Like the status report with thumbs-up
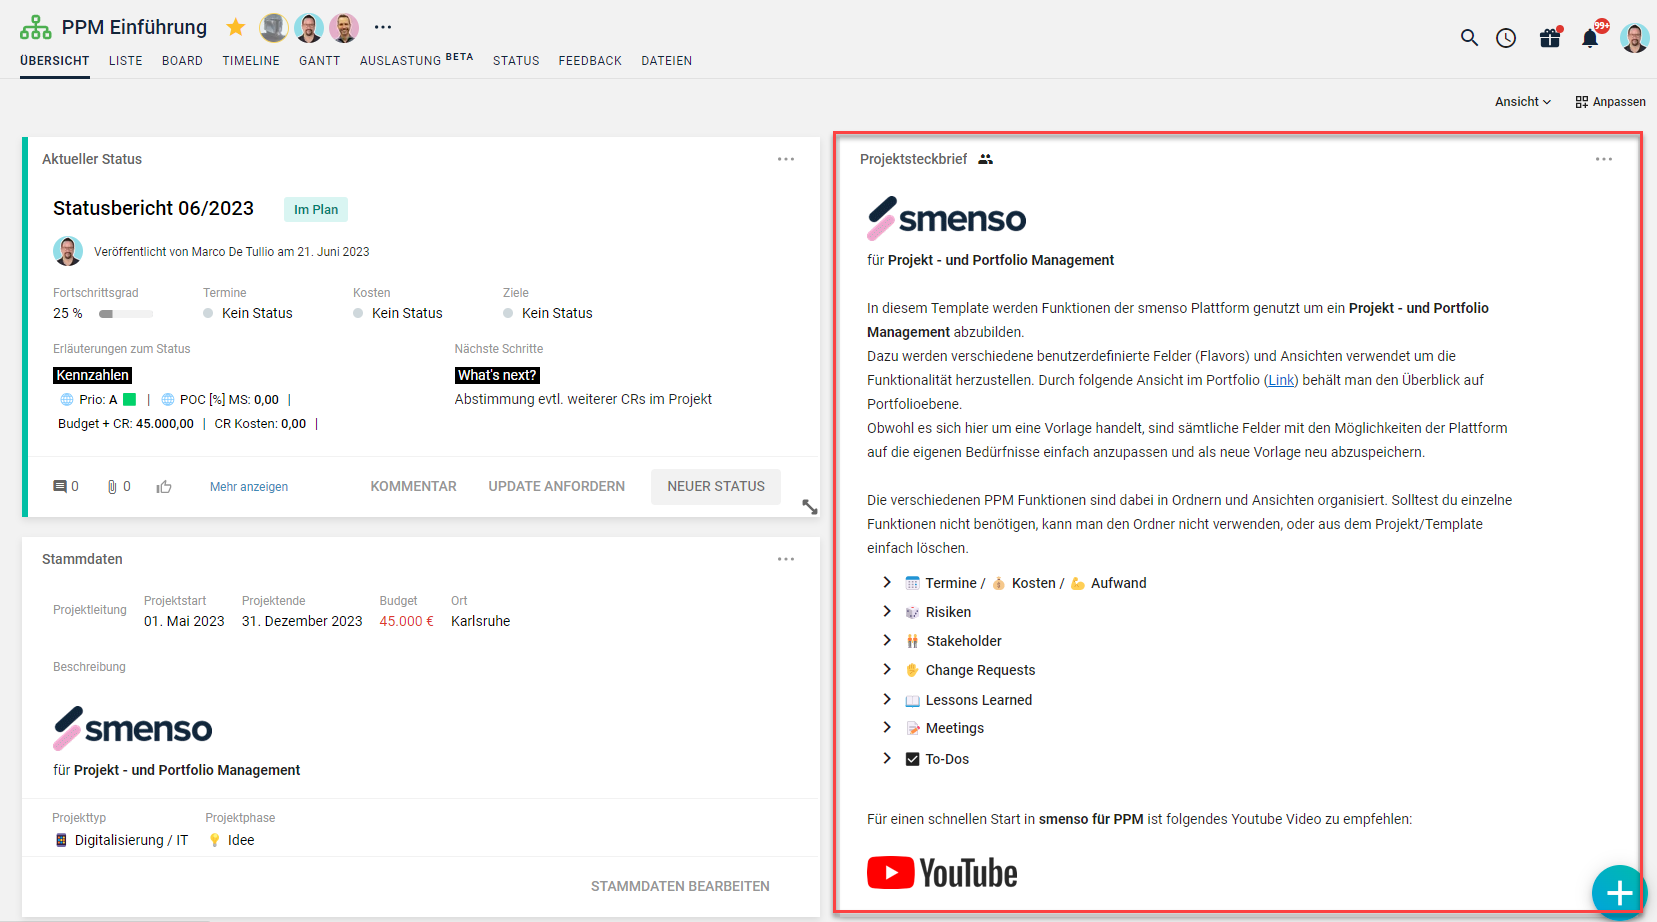The height and width of the screenshot is (922, 1657). (164, 487)
